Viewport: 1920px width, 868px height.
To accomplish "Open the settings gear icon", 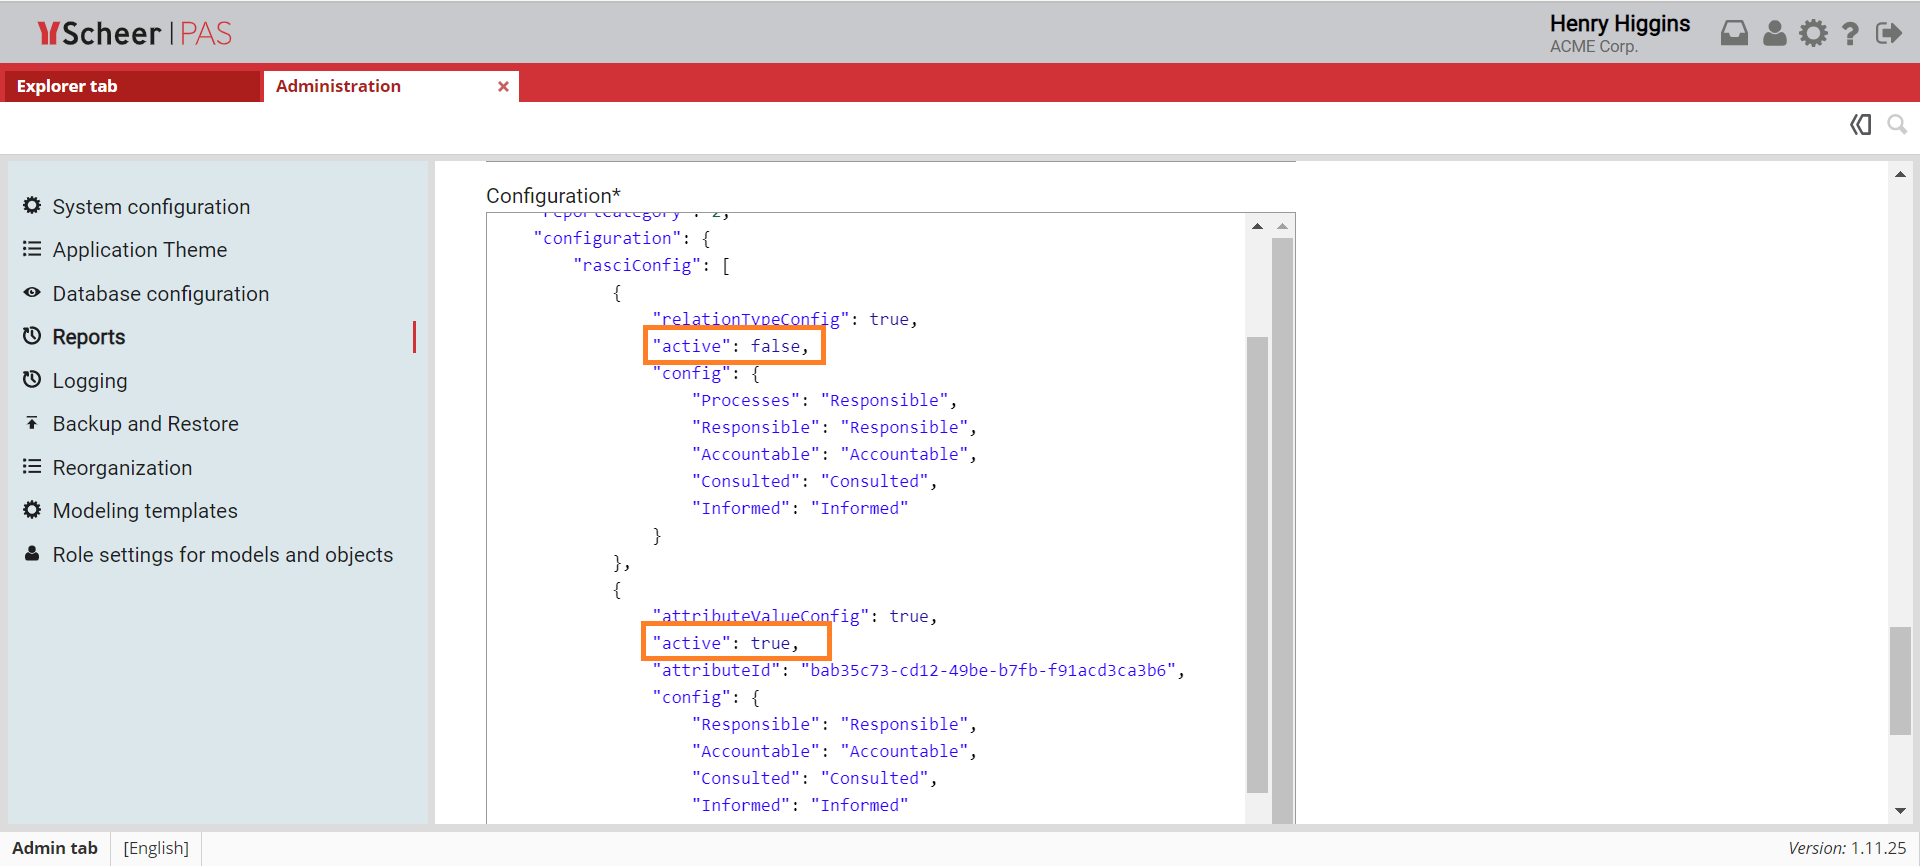I will pos(1813,34).
